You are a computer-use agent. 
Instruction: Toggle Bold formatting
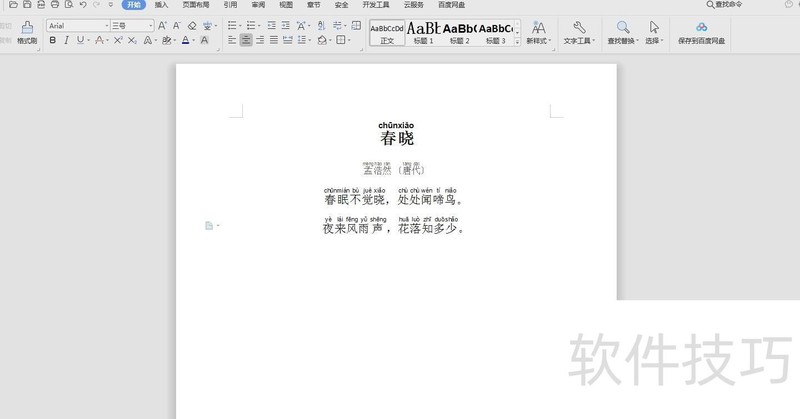(53, 40)
